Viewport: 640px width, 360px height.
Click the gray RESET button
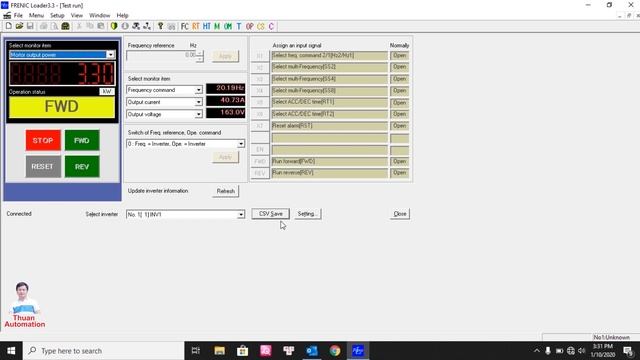tap(43, 167)
